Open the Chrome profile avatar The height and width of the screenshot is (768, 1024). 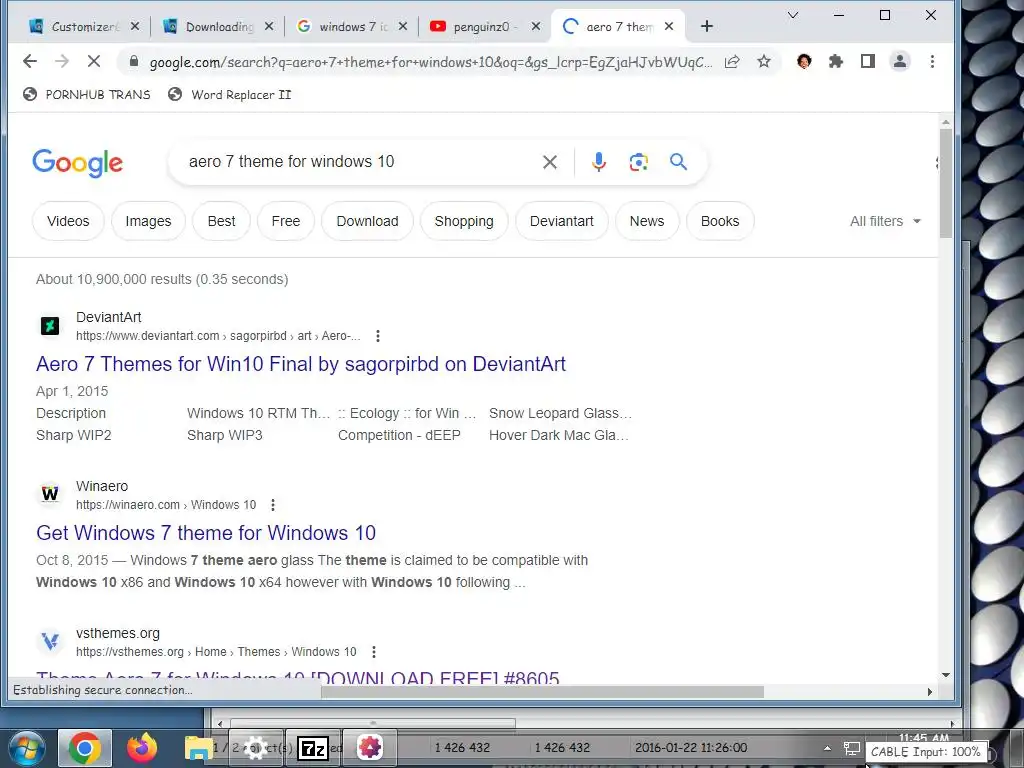click(x=900, y=61)
